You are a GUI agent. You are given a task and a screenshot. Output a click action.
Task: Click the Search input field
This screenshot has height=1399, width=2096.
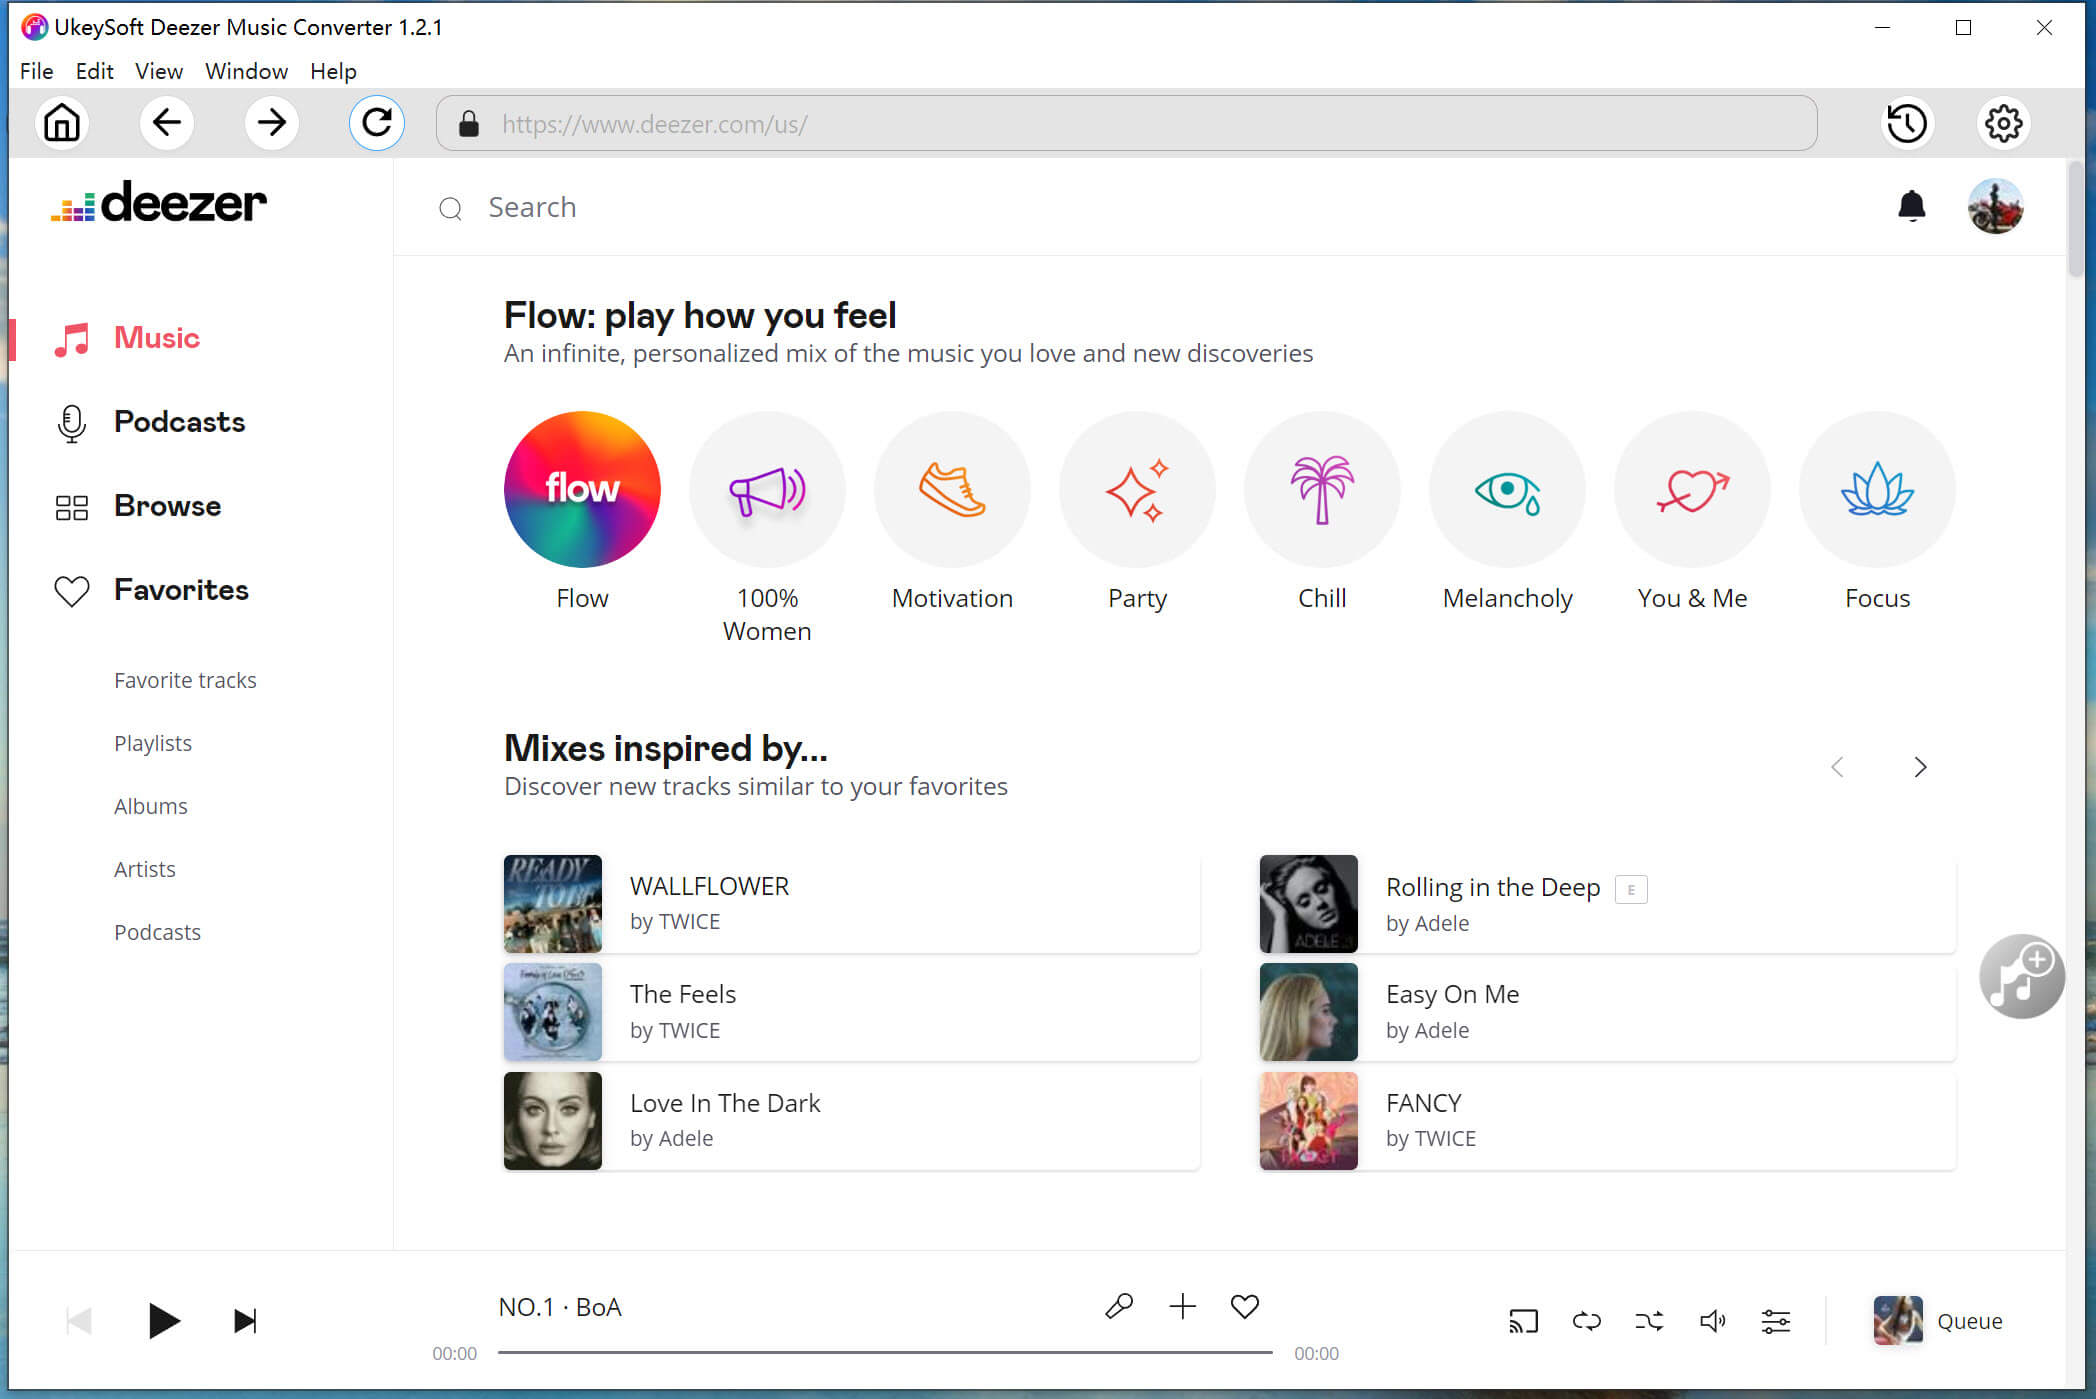click(x=532, y=206)
